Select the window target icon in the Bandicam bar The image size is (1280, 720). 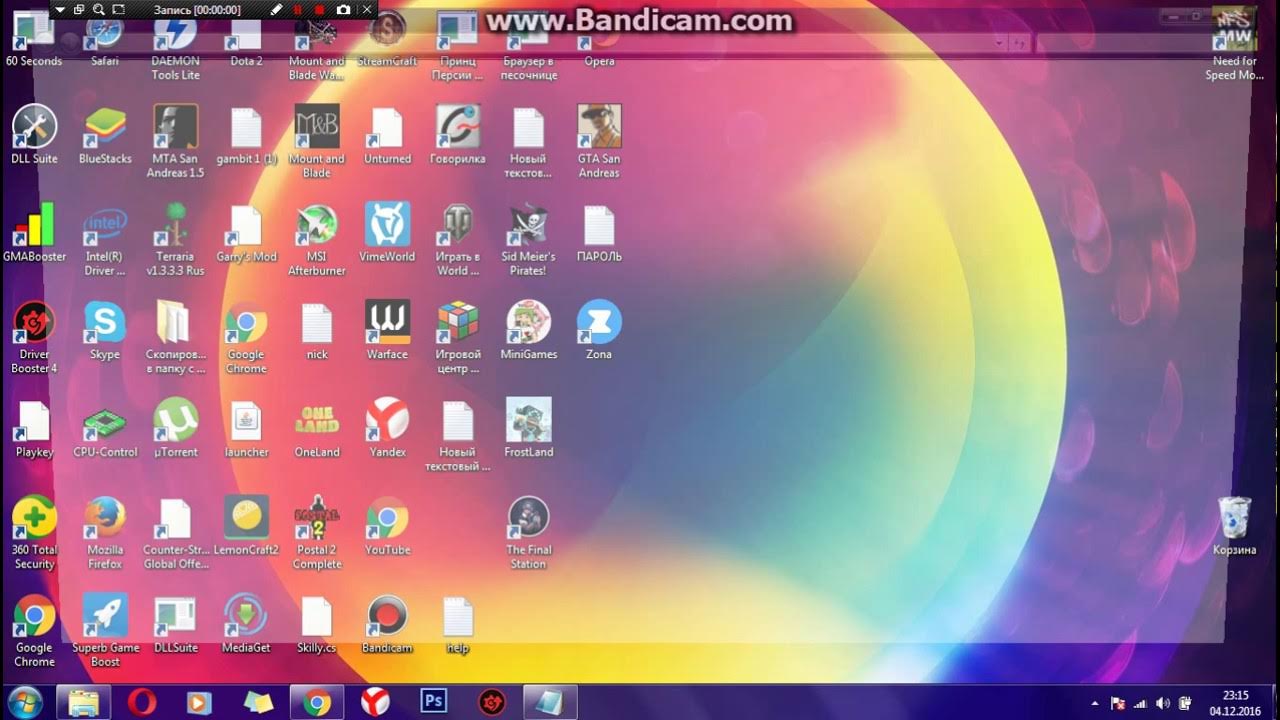[x=79, y=10]
